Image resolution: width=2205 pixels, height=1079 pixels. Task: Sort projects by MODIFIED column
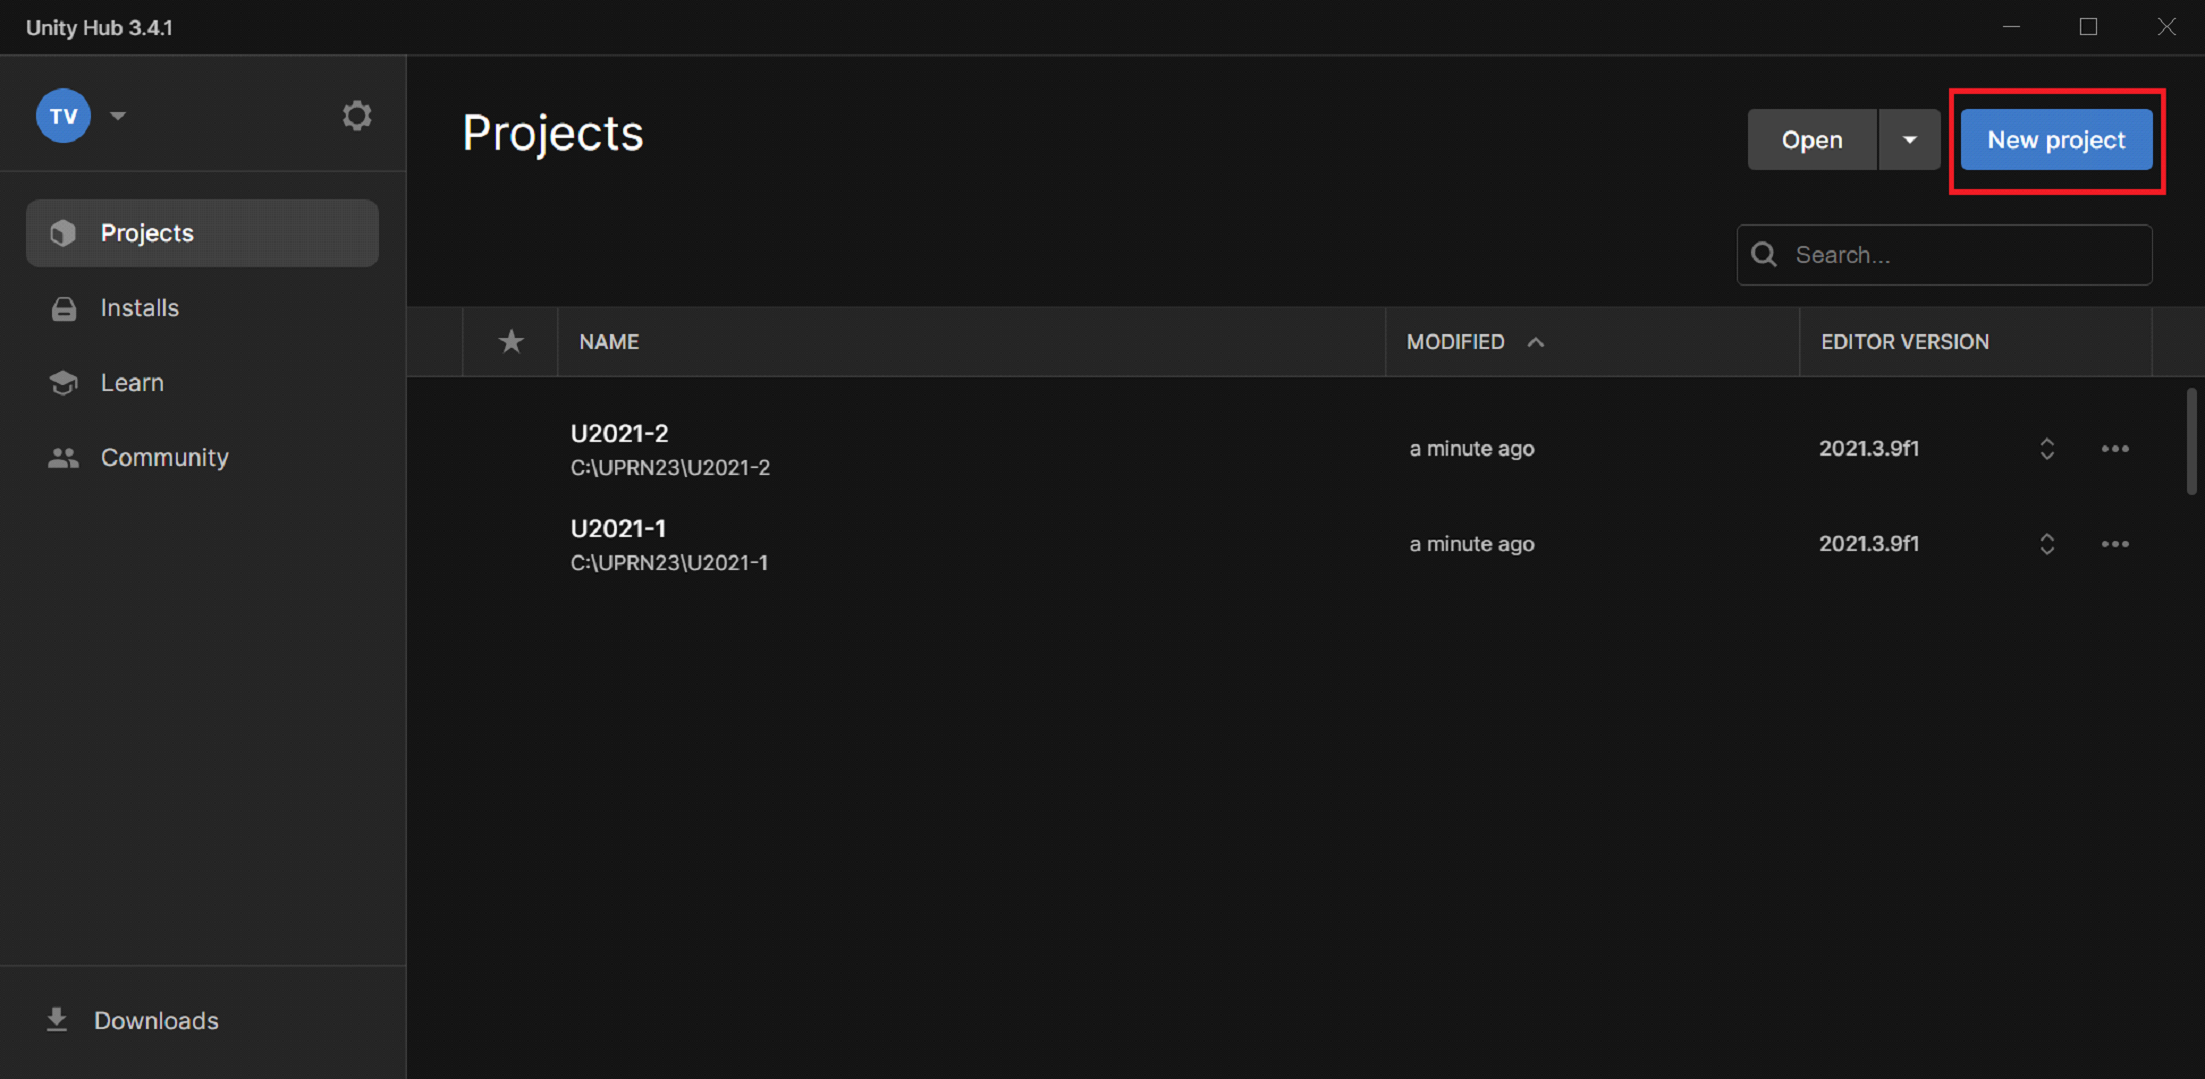[x=1455, y=342]
